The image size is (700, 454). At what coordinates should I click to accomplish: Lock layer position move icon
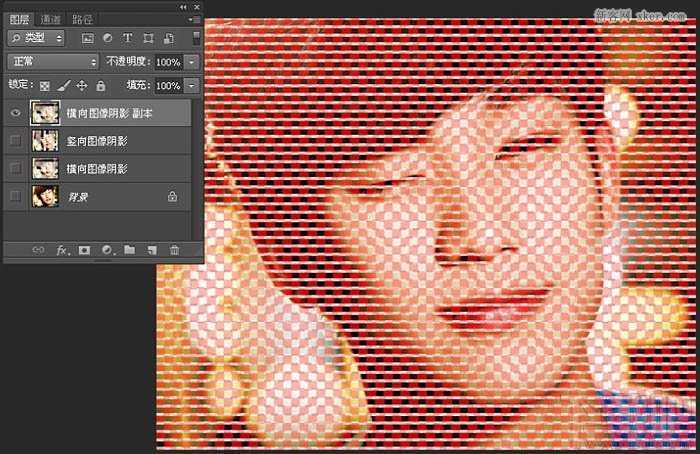[82, 86]
